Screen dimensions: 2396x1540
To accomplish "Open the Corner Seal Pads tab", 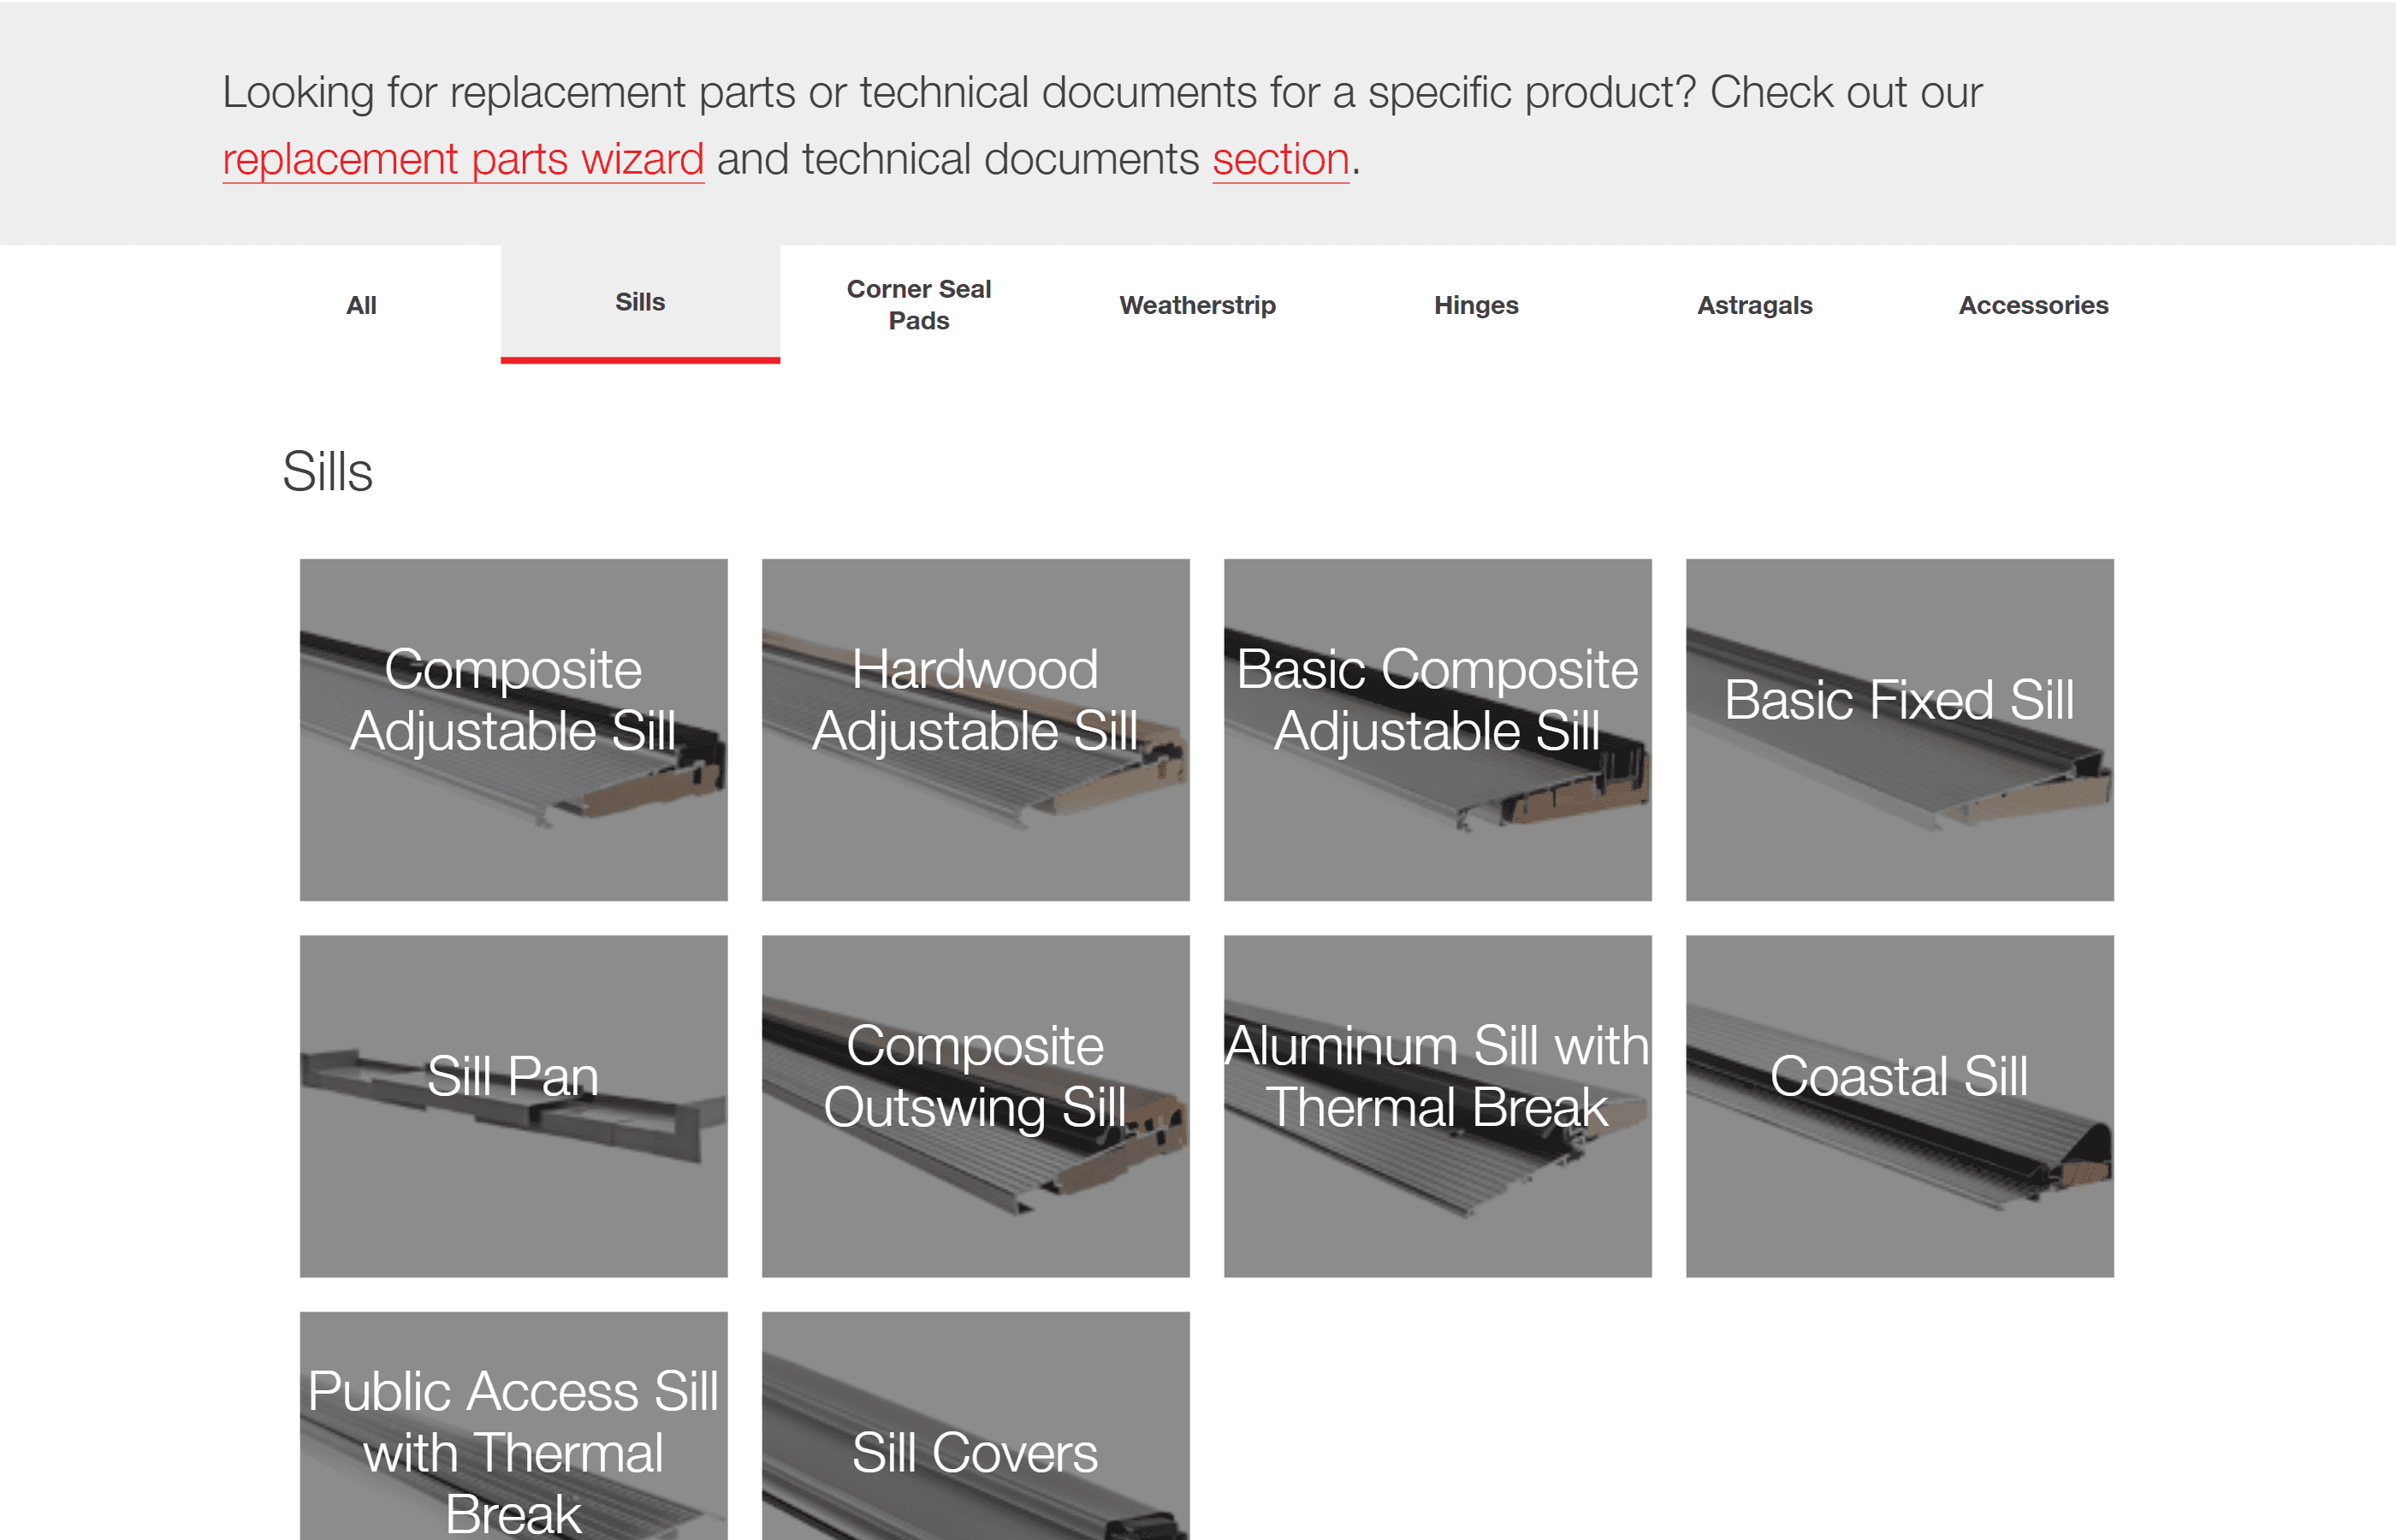I will (x=918, y=305).
